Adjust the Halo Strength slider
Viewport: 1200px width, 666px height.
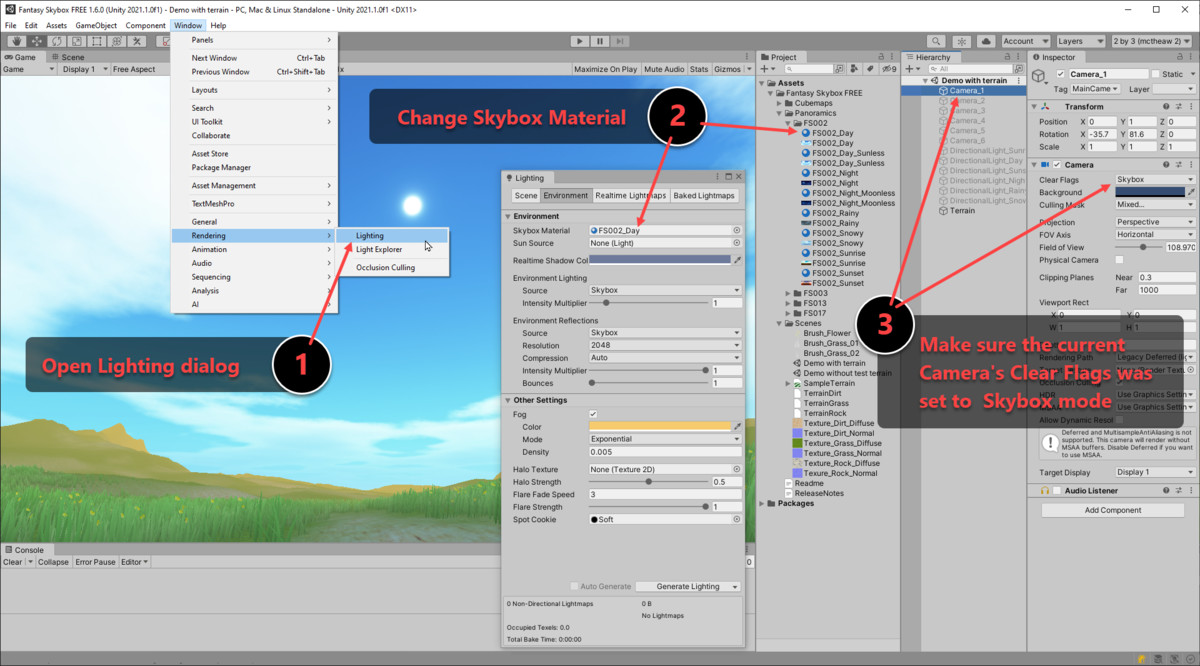click(x=648, y=482)
